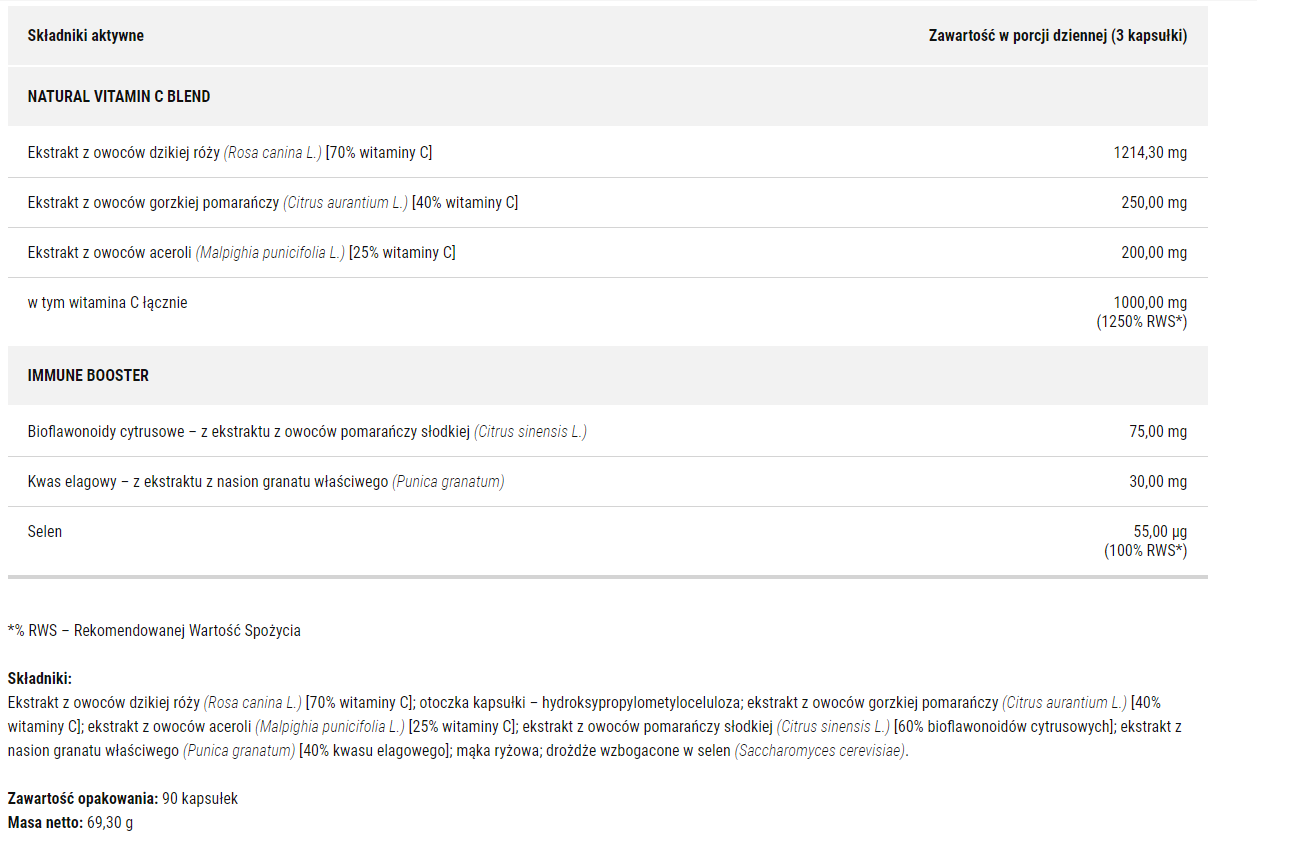1309x842 pixels.
Task: Click the 55,00 µg selenium value
Action: pyautogui.click(x=1160, y=532)
